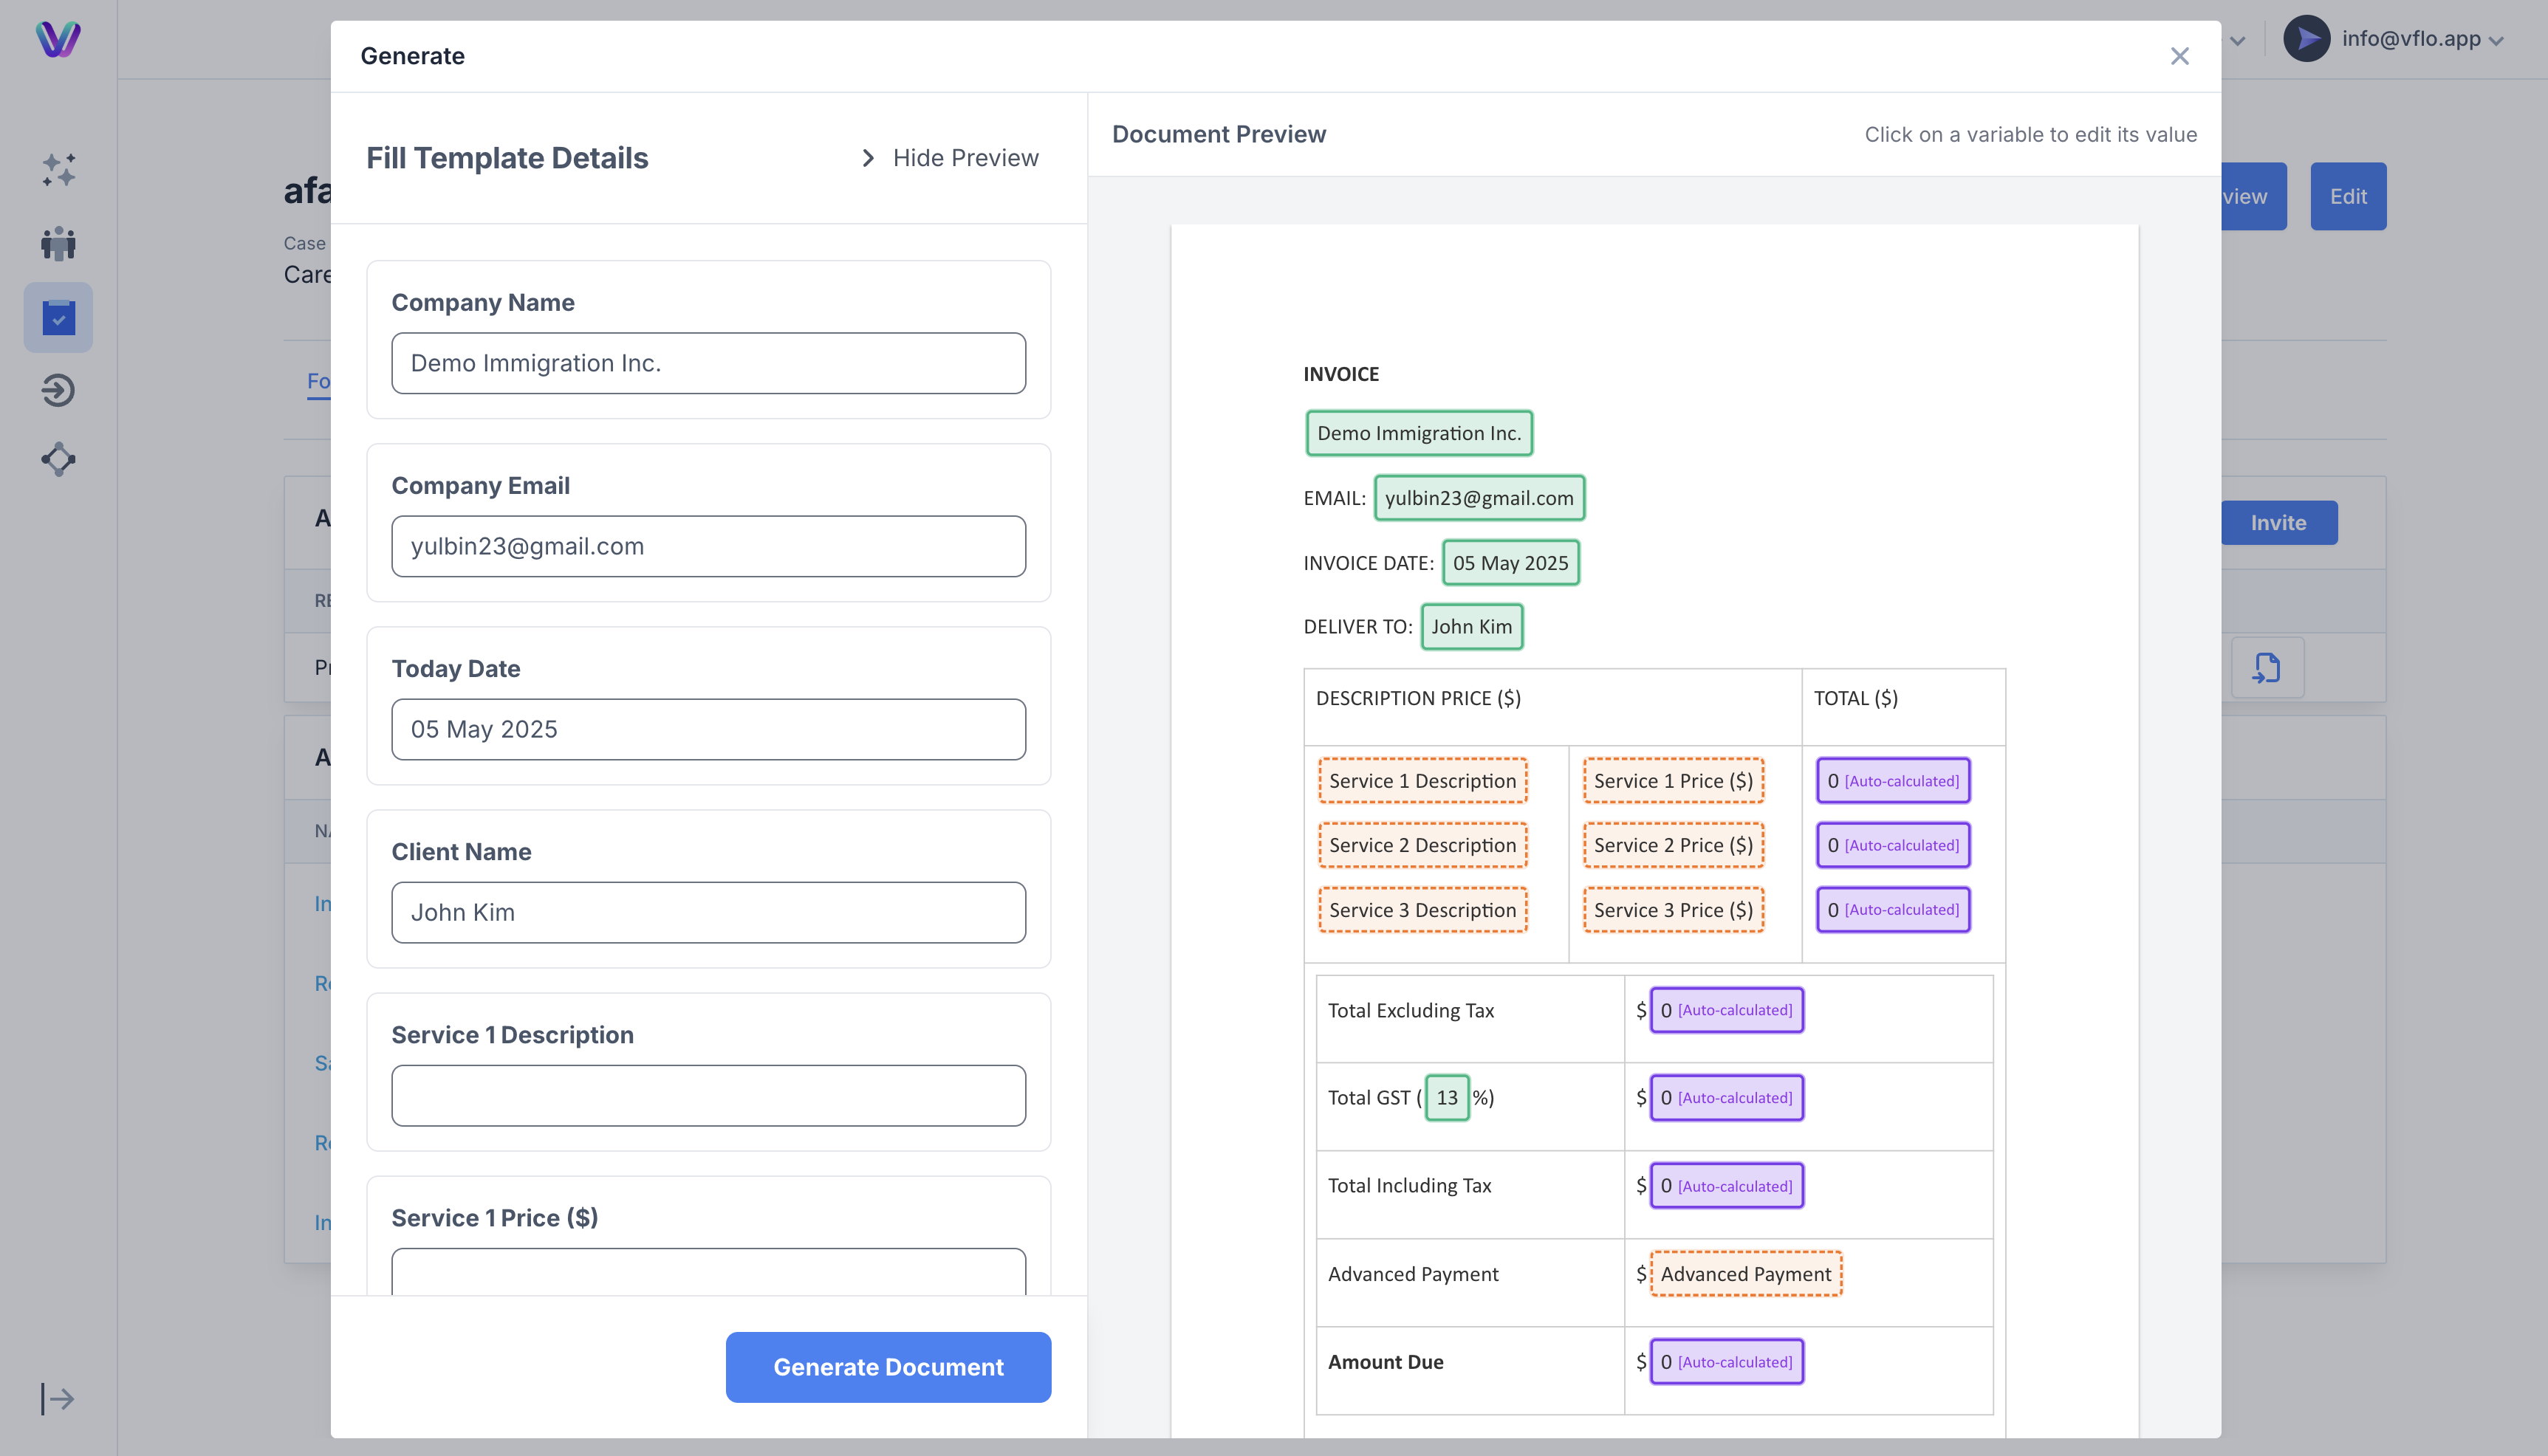
Task: Click the Amount Due label
Action: click(1385, 1362)
